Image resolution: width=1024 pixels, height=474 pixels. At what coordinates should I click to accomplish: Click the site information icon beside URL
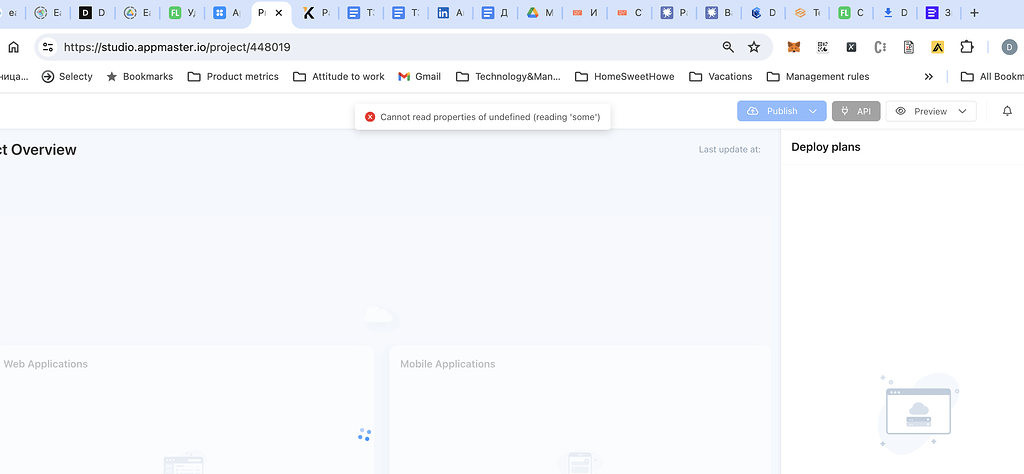coord(48,47)
